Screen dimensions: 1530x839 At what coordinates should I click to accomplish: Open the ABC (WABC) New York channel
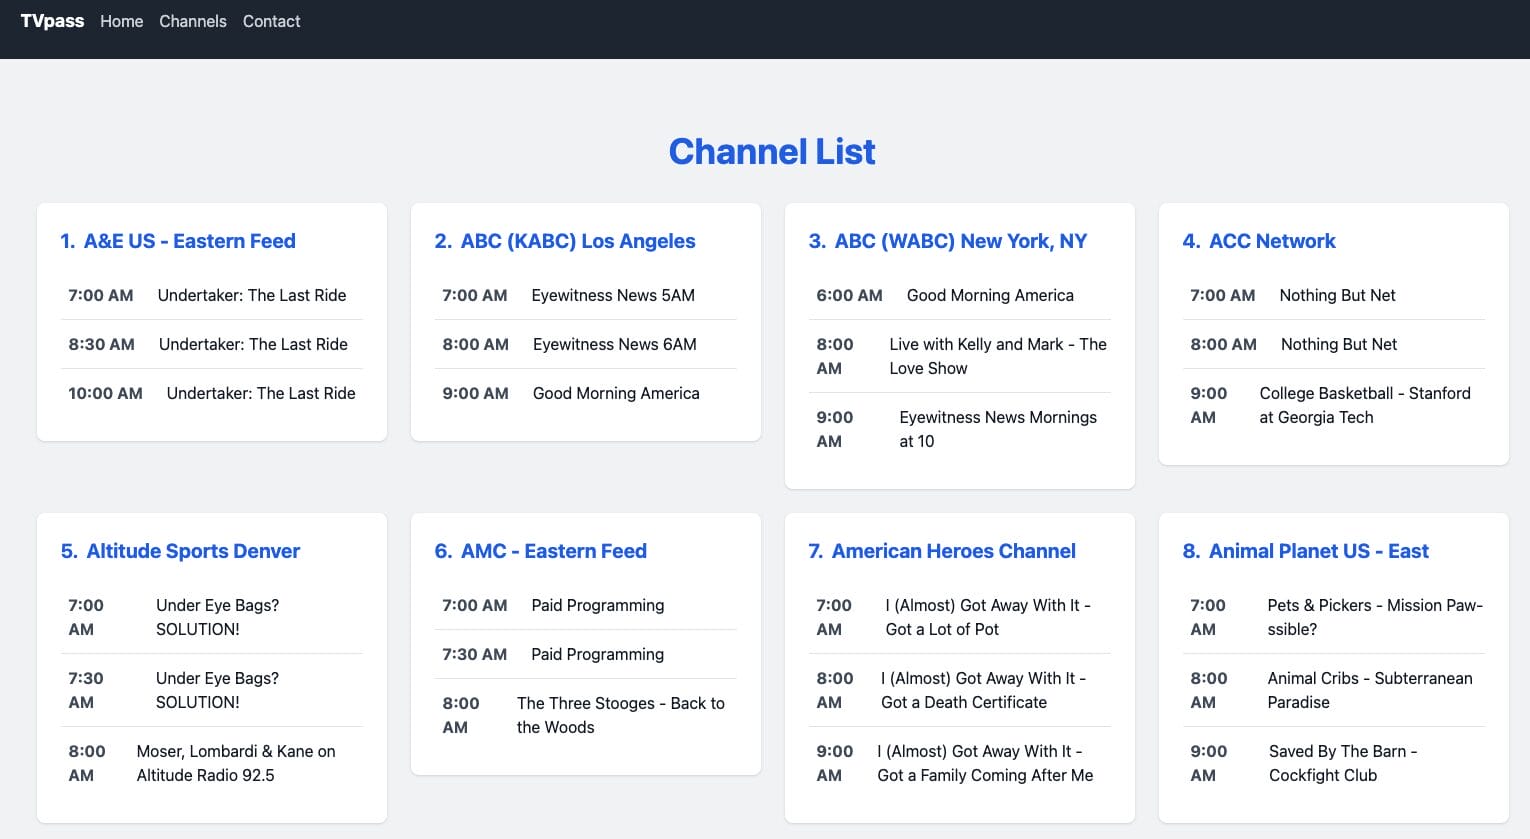[x=947, y=241]
